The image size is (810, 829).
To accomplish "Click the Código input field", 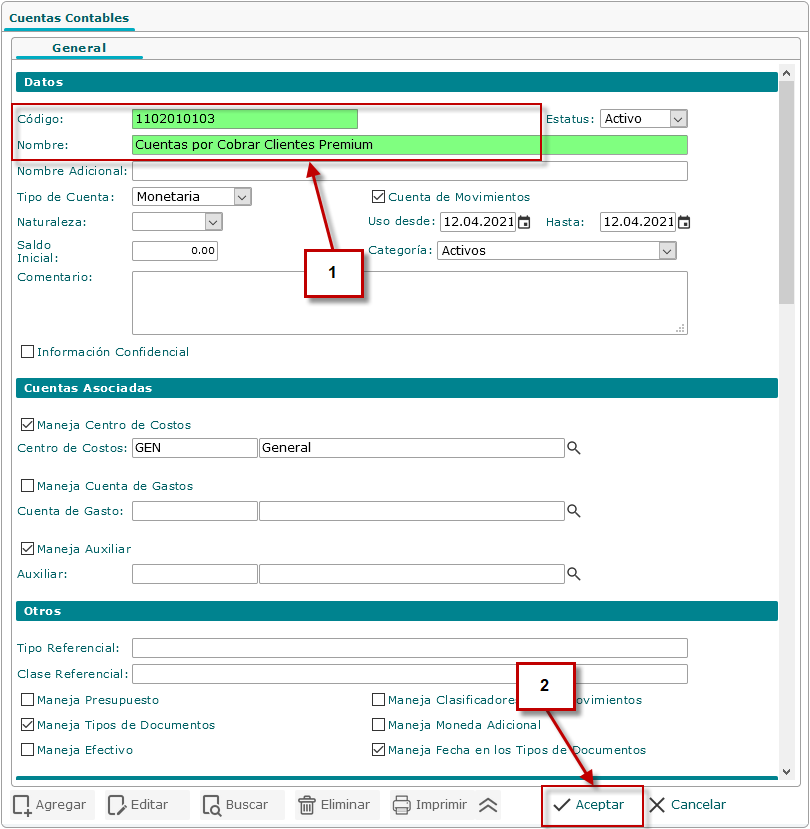I will 245,119.
